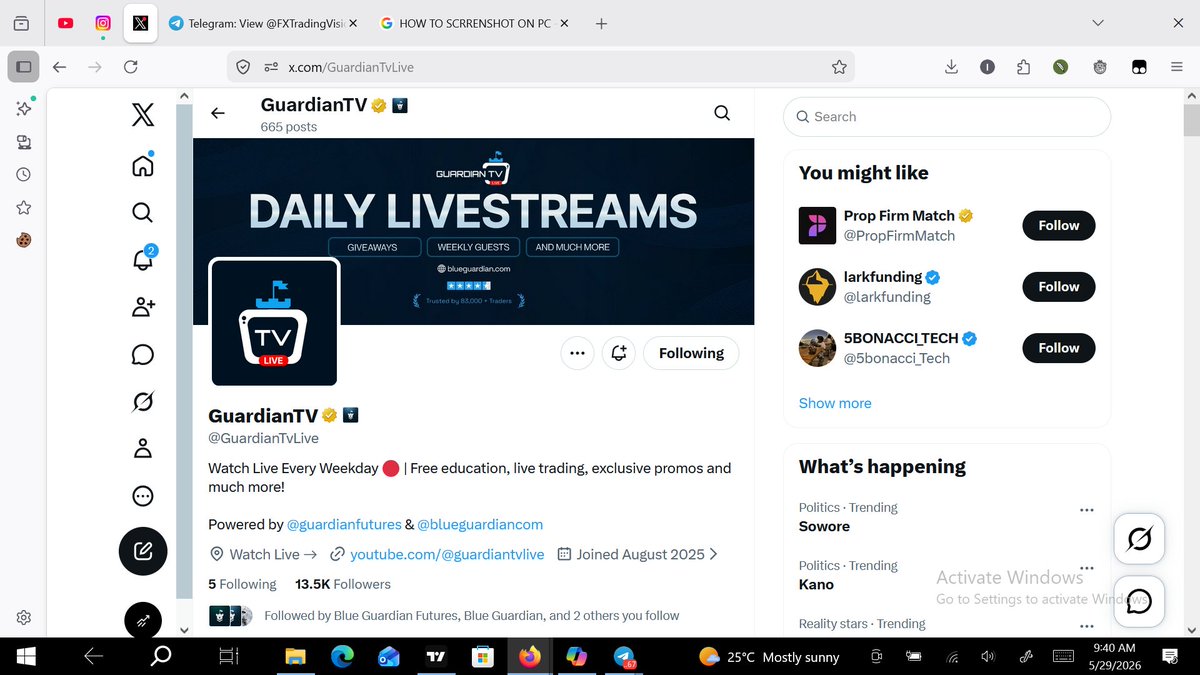Go back one page in browser

click(59, 67)
